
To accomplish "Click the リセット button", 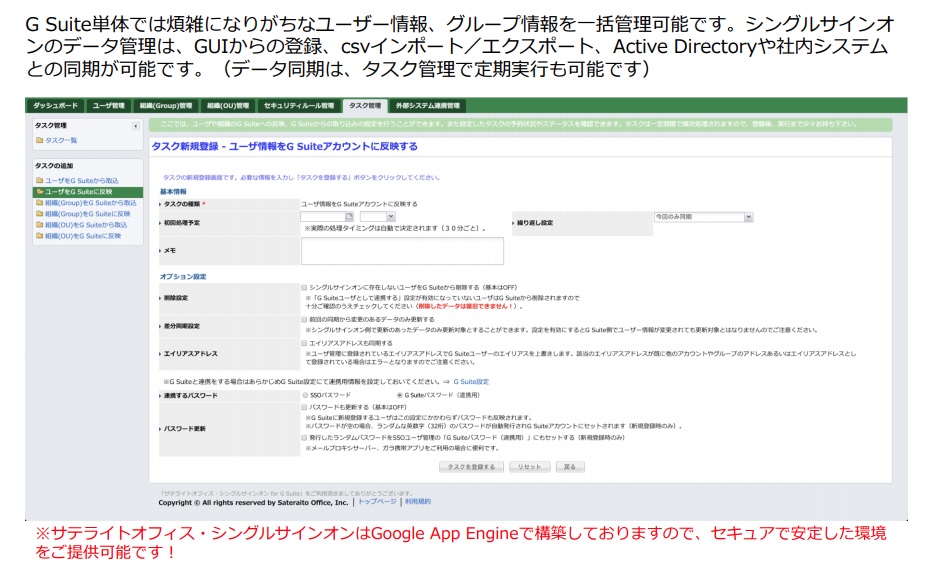I will (x=529, y=467).
